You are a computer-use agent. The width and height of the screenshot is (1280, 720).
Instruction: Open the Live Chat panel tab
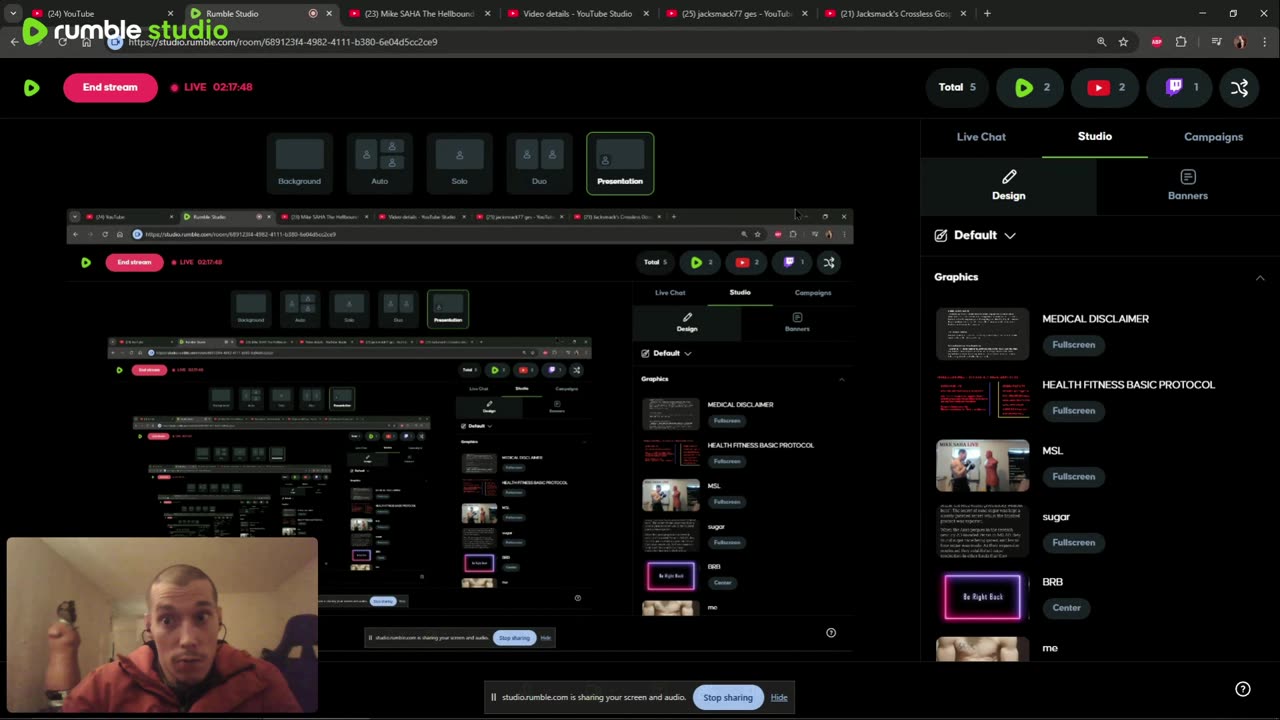pos(981,137)
